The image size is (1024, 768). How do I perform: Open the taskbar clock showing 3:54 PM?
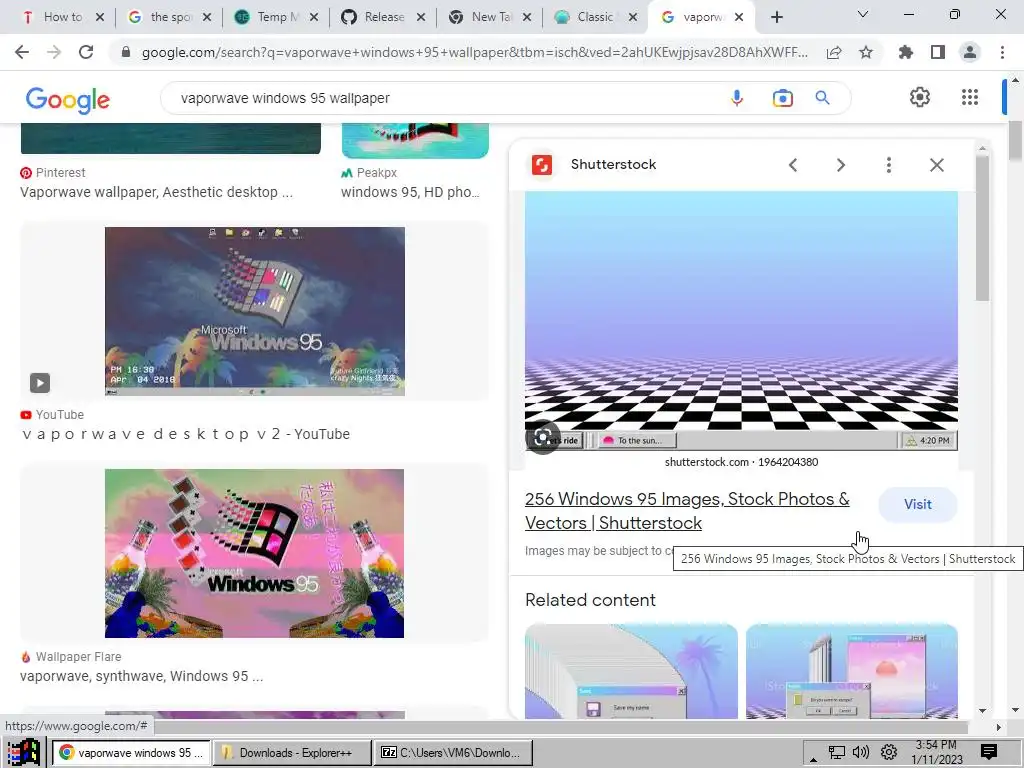(x=936, y=752)
